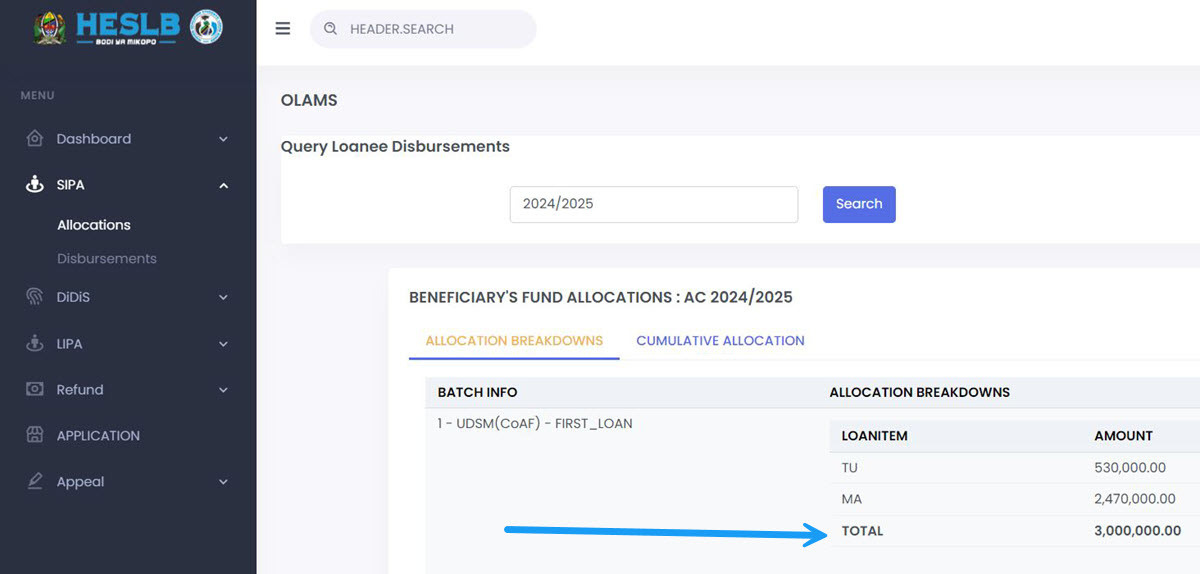Click the LIPA icon in sidebar
Image resolution: width=1200 pixels, height=574 pixels.
pos(35,343)
